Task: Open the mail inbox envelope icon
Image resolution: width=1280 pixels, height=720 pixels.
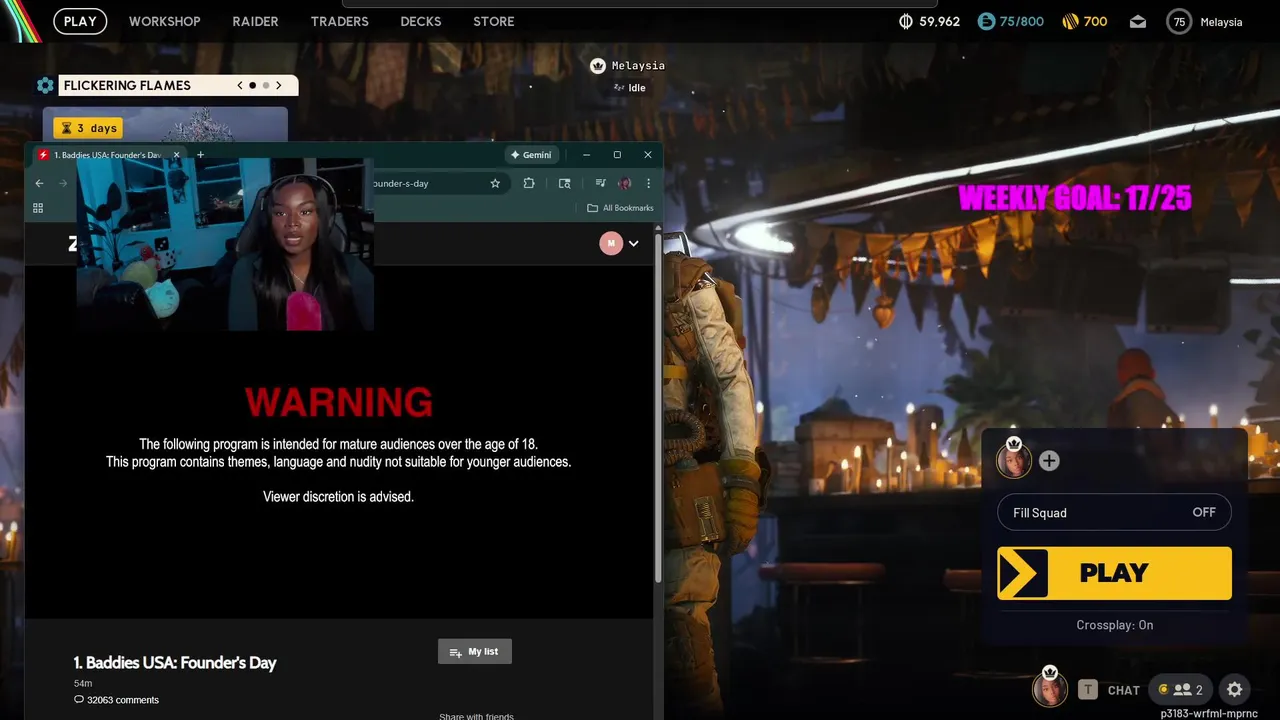Action: 1138,22
